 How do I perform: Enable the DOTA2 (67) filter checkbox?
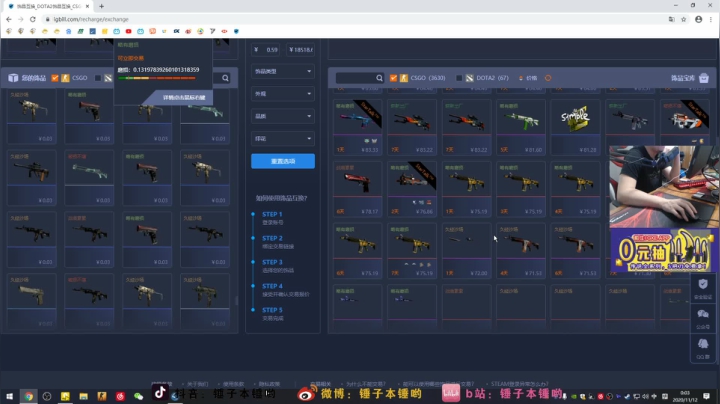pyautogui.click(x=459, y=78)
